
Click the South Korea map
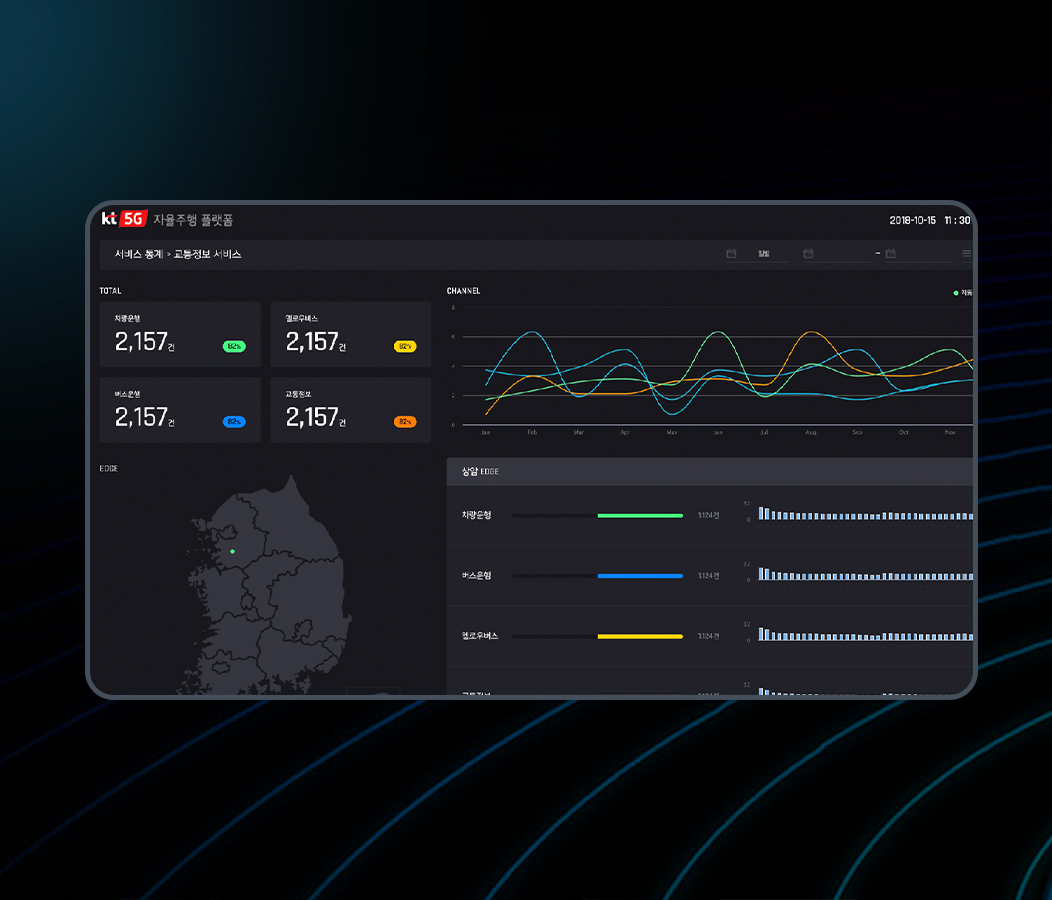(x=265, y=585)
